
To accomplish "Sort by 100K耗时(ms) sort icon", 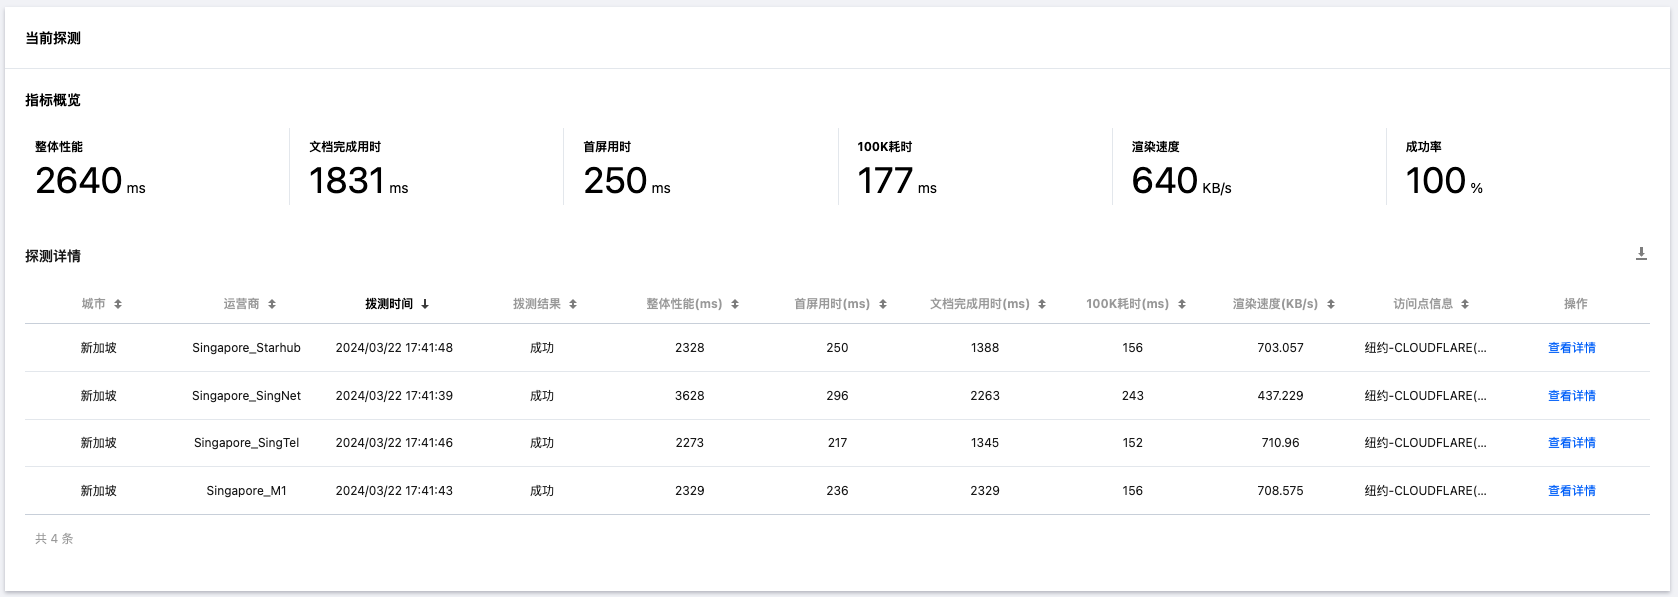I will coord(1182,304).
